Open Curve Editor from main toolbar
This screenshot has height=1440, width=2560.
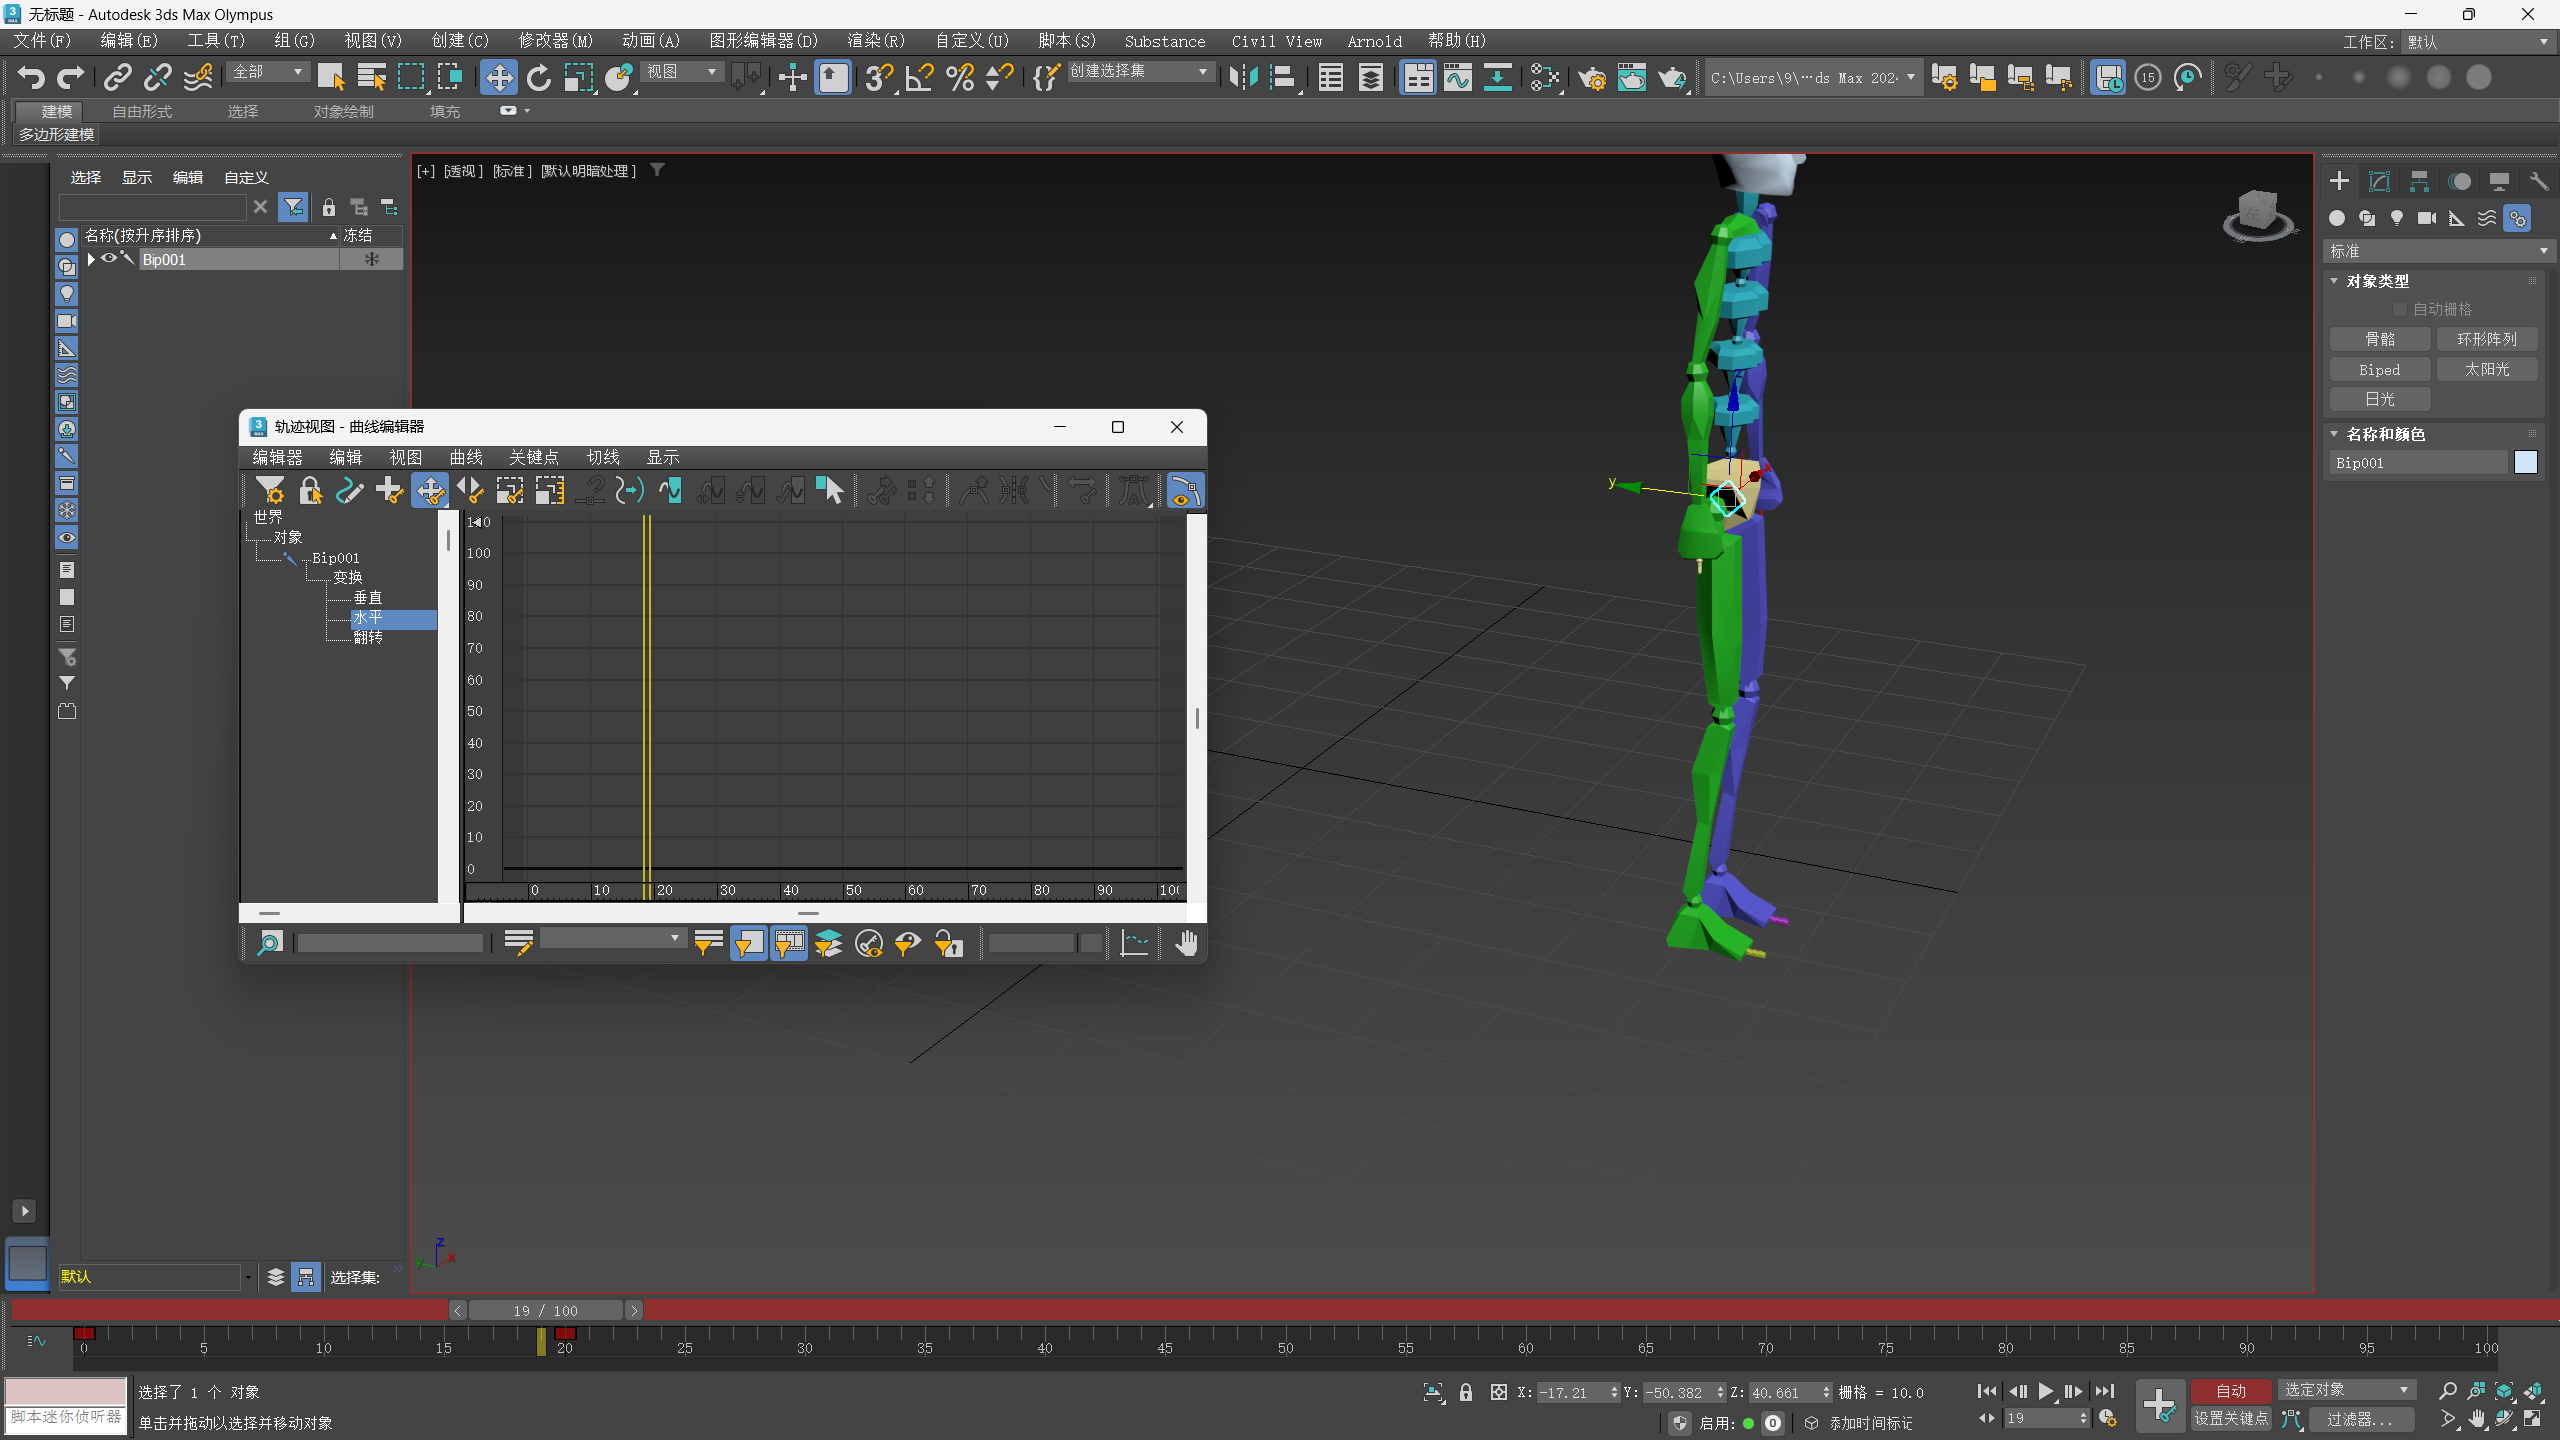[1458, 77]
